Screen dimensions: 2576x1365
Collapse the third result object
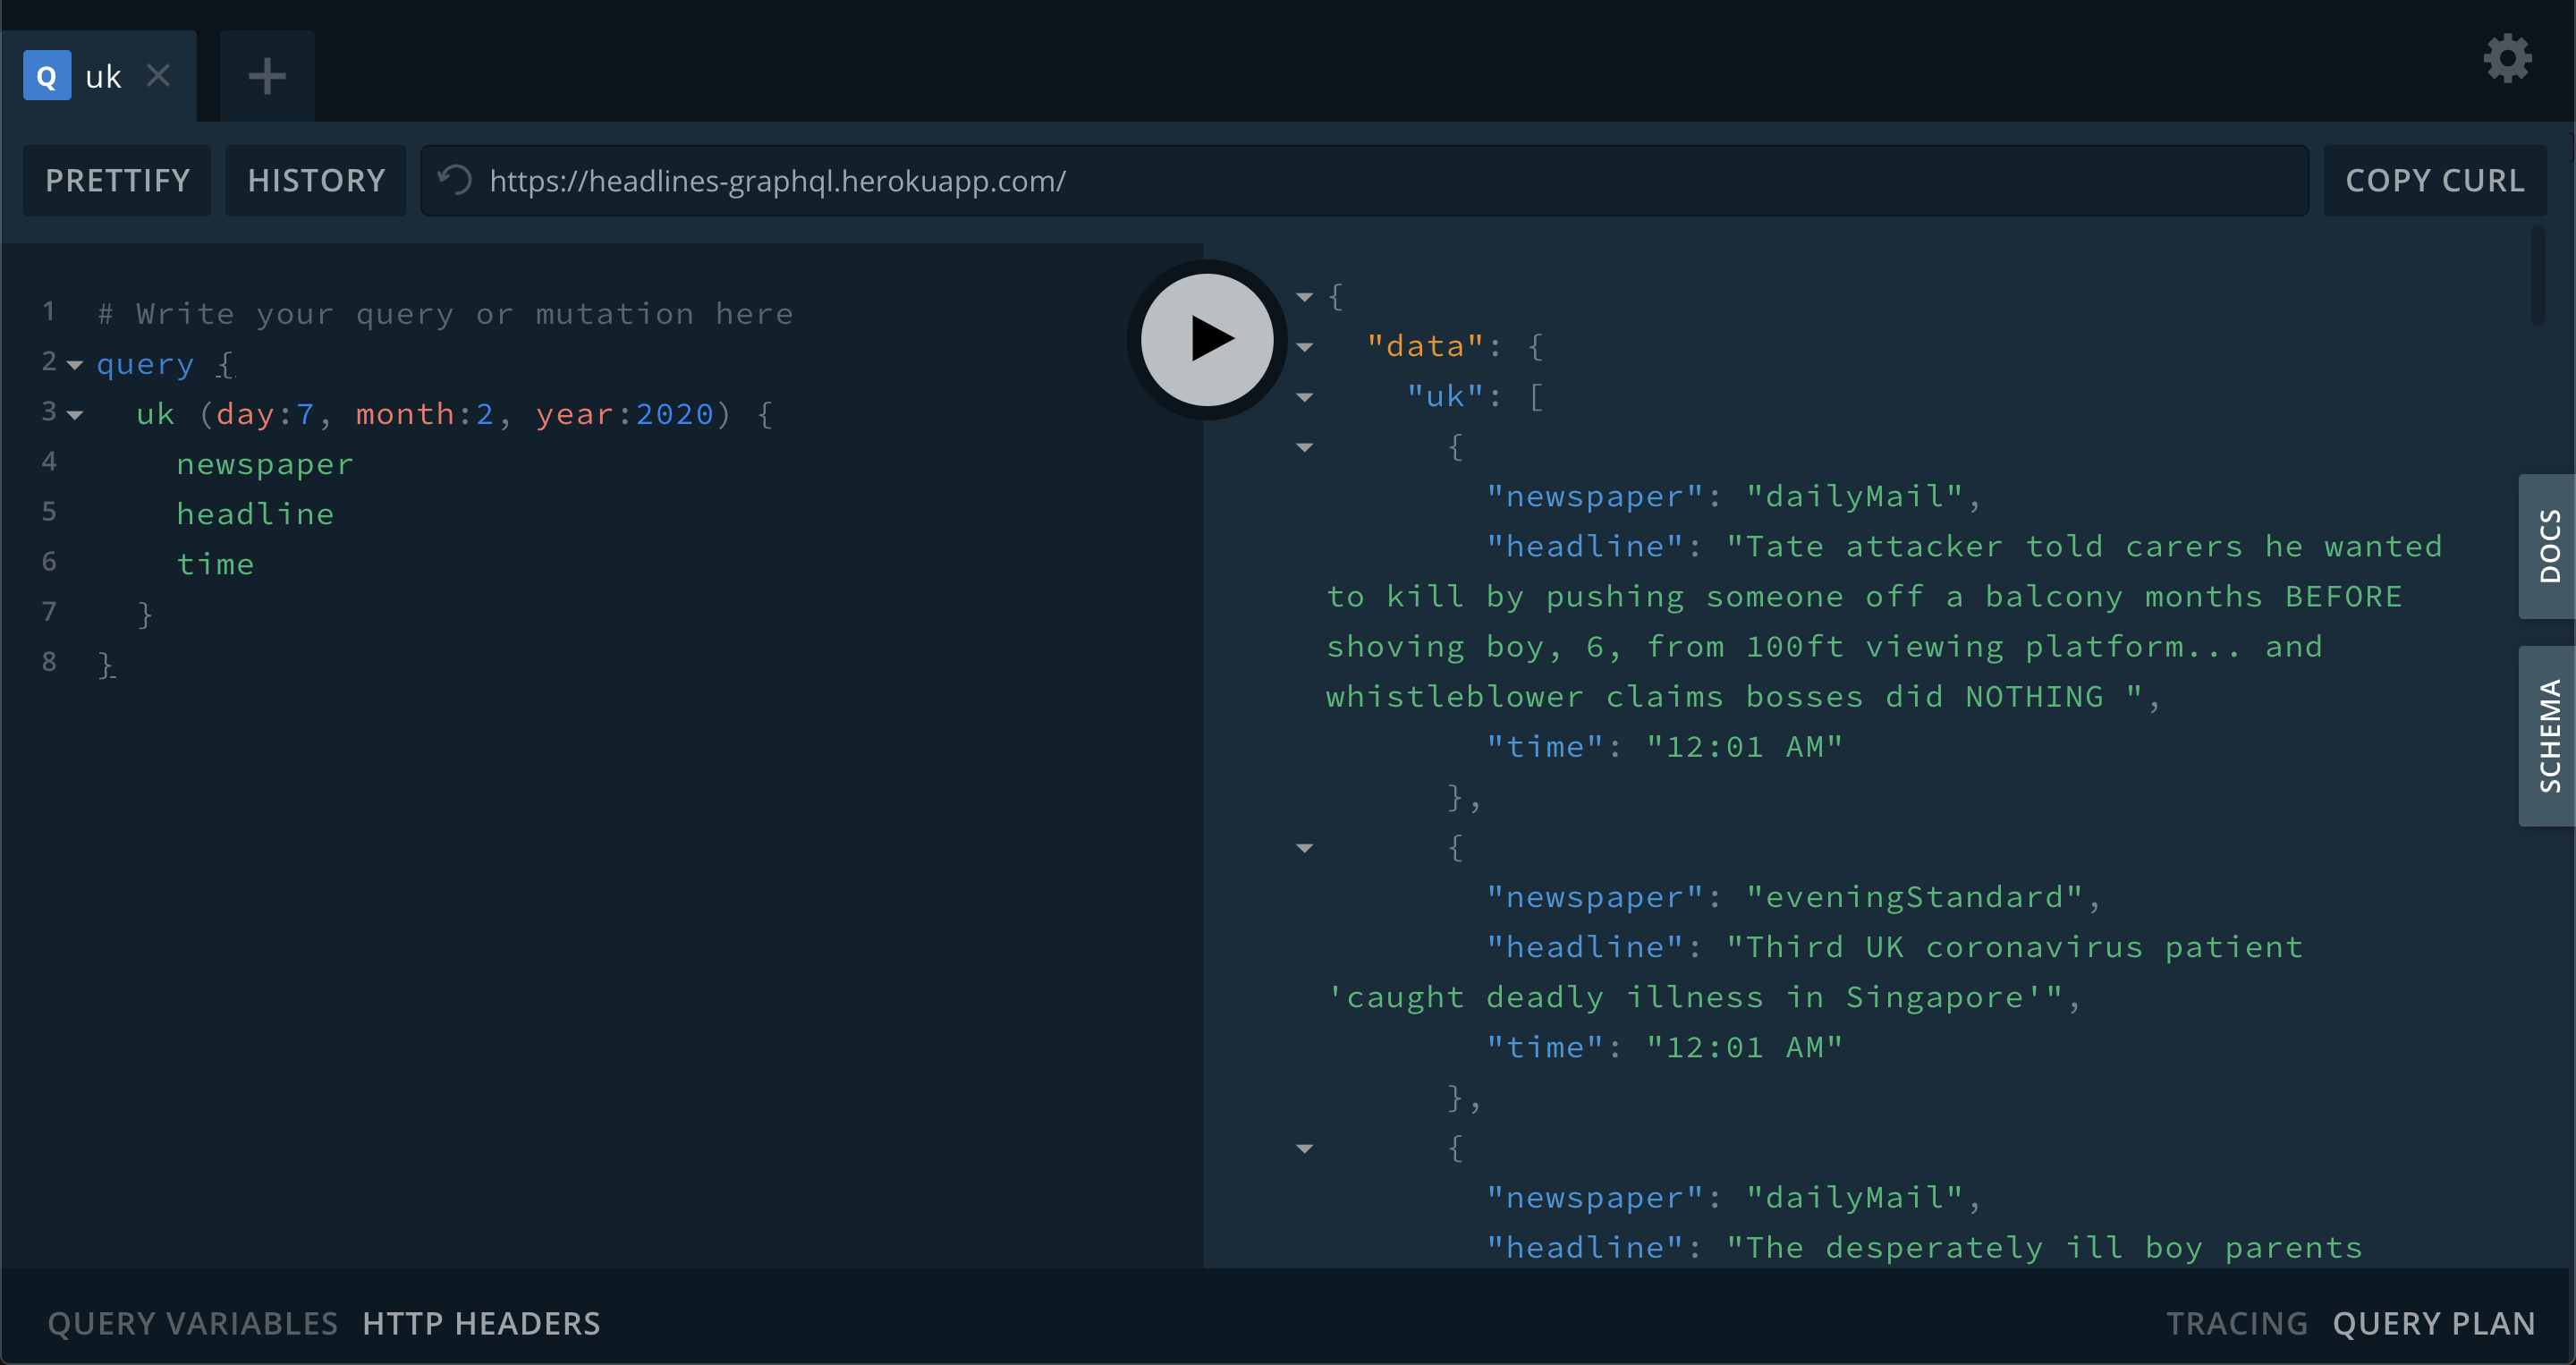point(1305,1148)
